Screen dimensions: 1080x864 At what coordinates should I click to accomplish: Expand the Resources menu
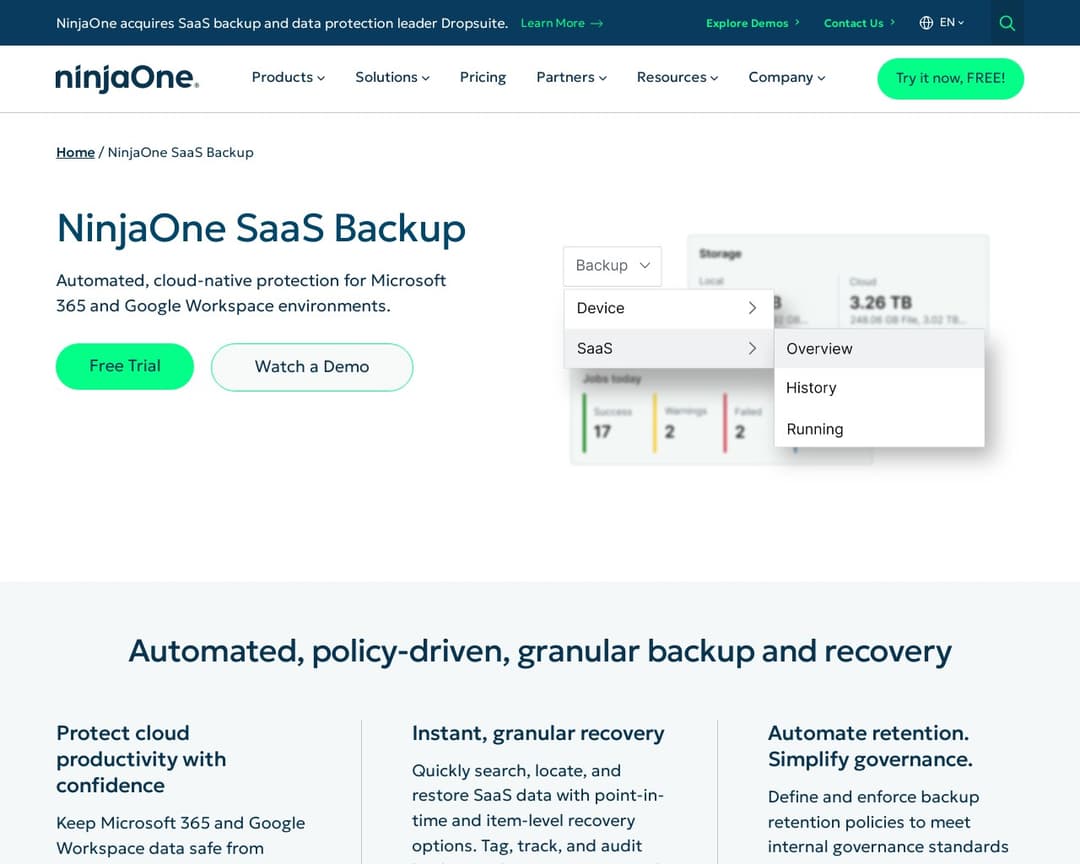pyautogui.click(x=677, y=77)
